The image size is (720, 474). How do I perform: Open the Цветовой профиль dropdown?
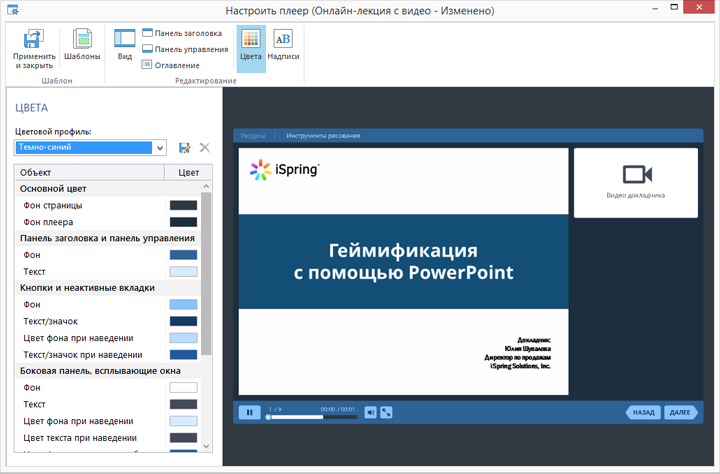tap(160, 148)
